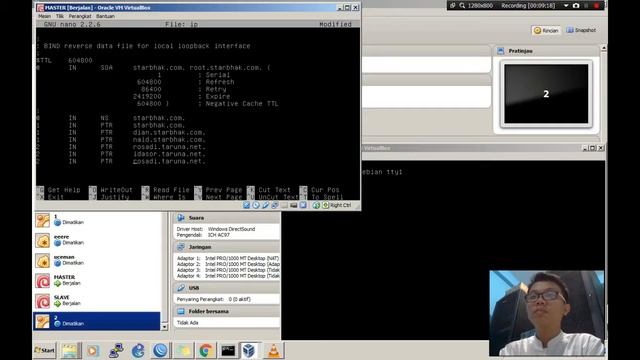Select the uceman virtual machine

[x=97, y=260]
